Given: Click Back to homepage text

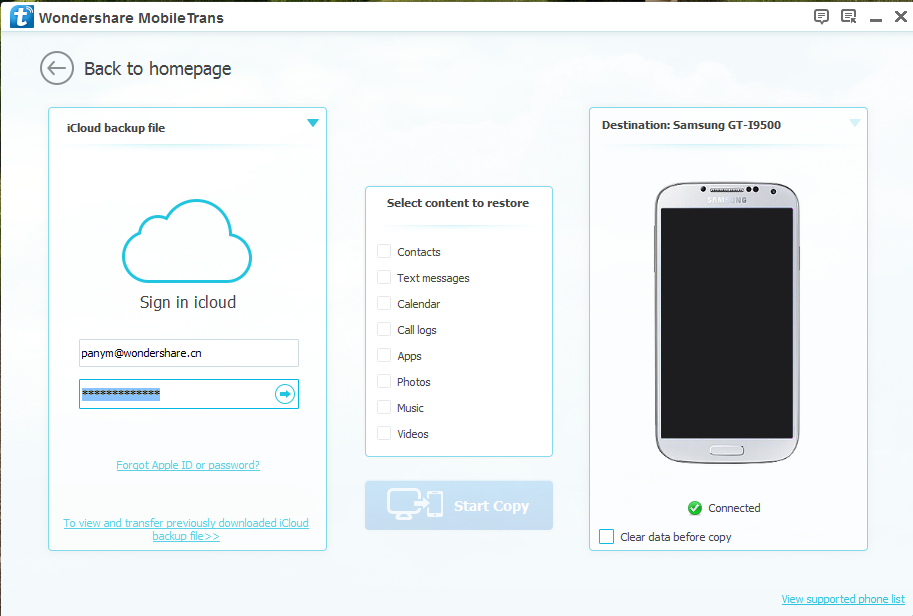Looking at the screenshot, I should 157,69.
